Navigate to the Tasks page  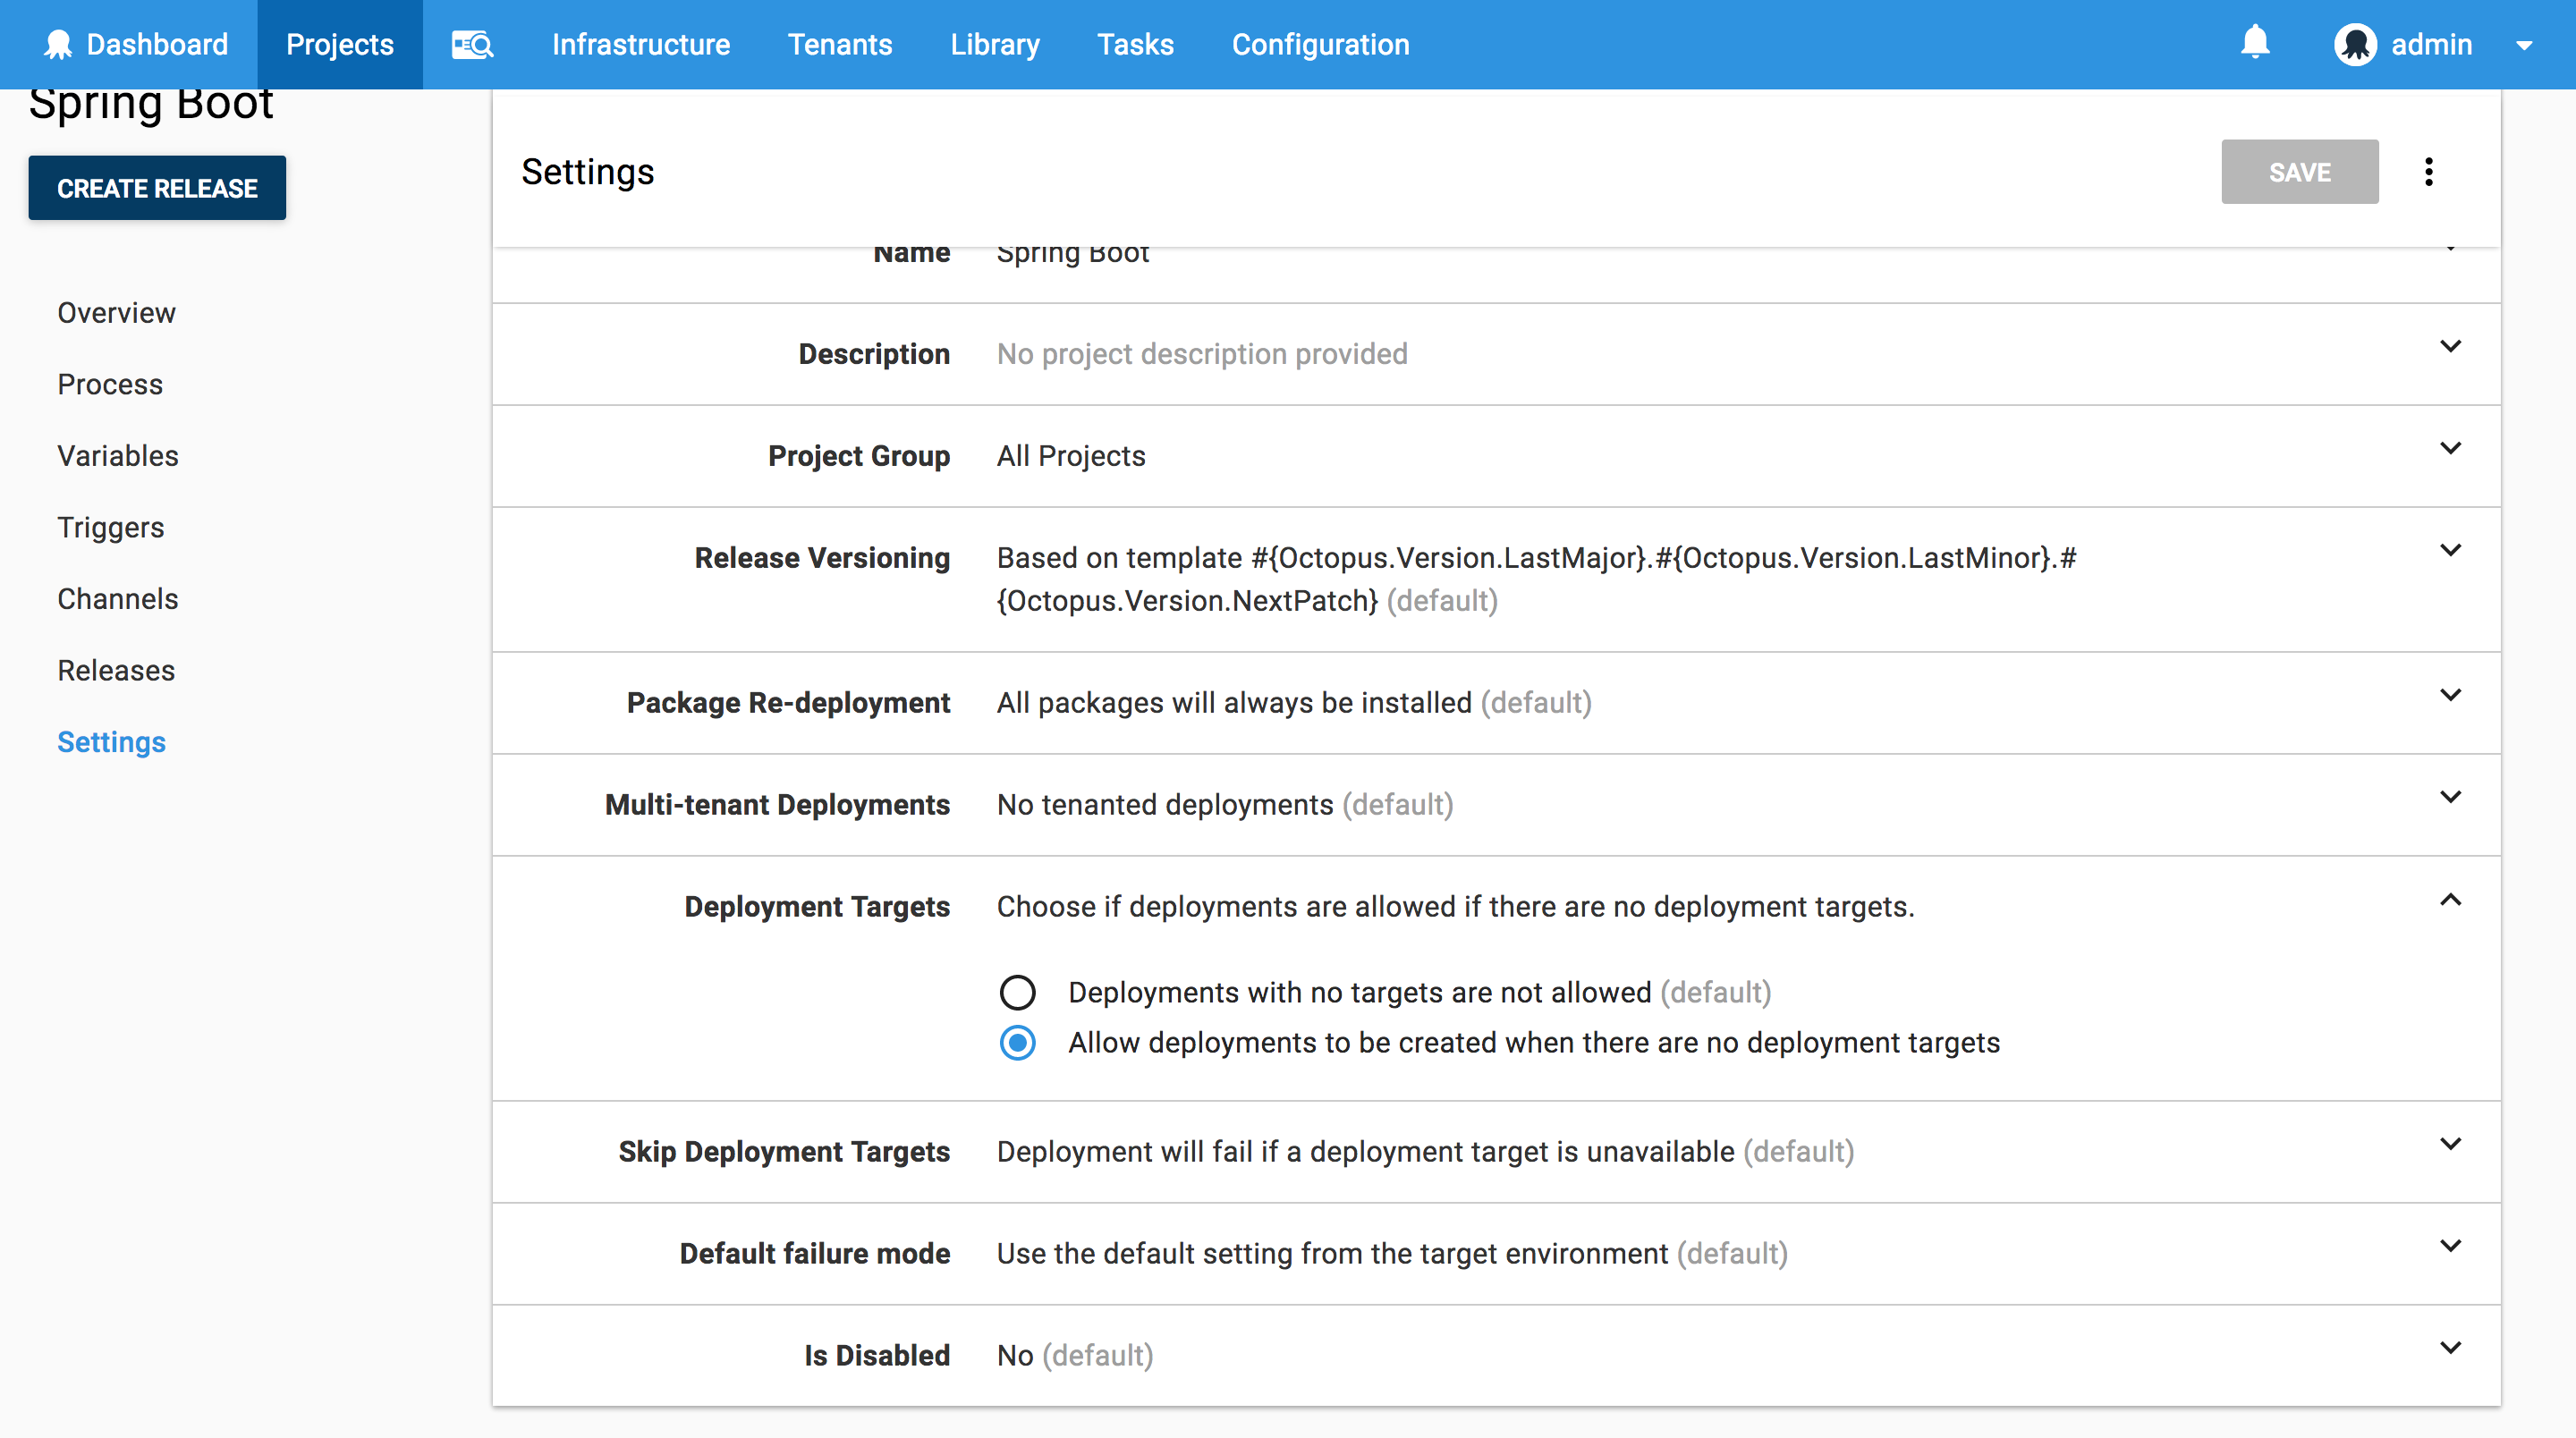[1135, 44]
